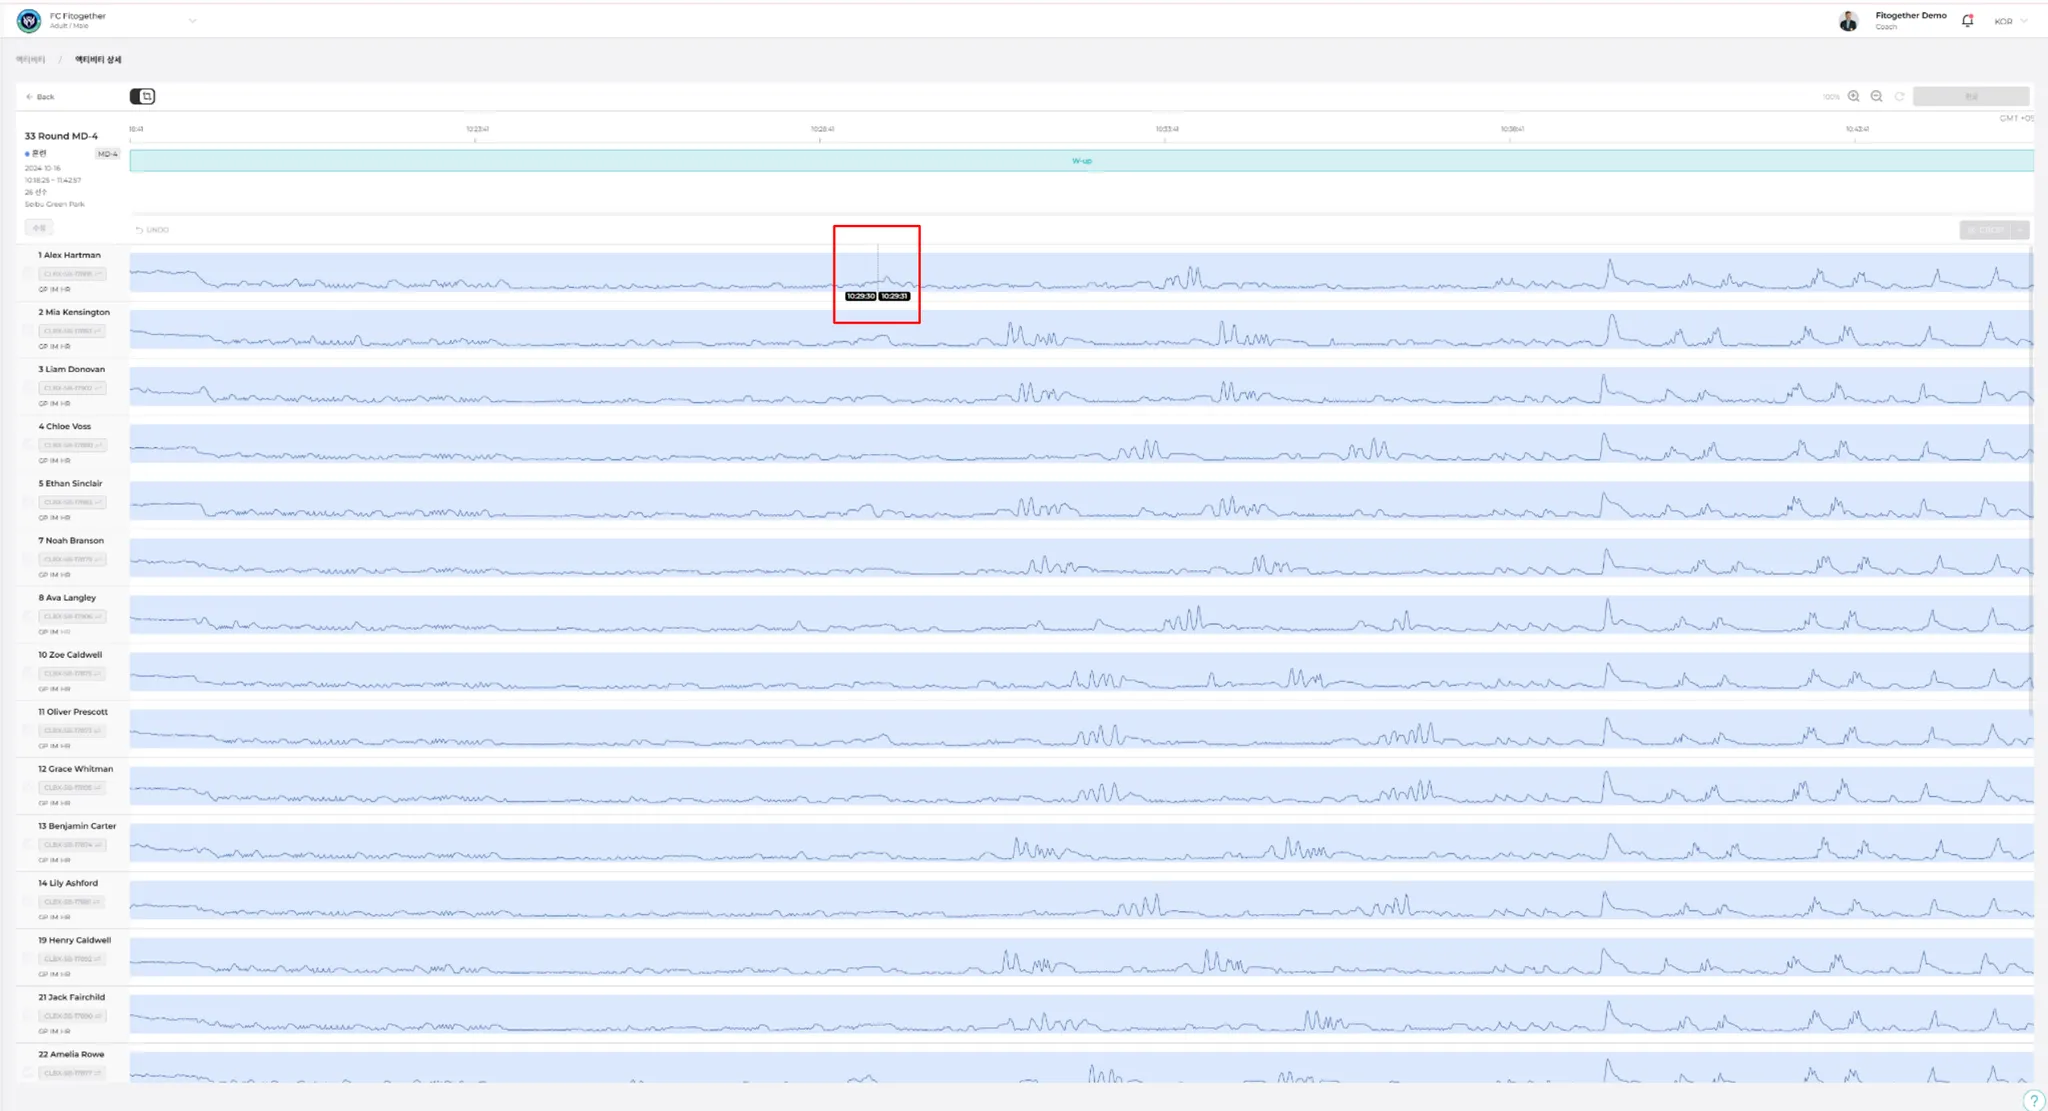Open the notifications bell
The height and width of the screenshot is (1111, 2048).
pyautogui.click(x=1967, y=20)
